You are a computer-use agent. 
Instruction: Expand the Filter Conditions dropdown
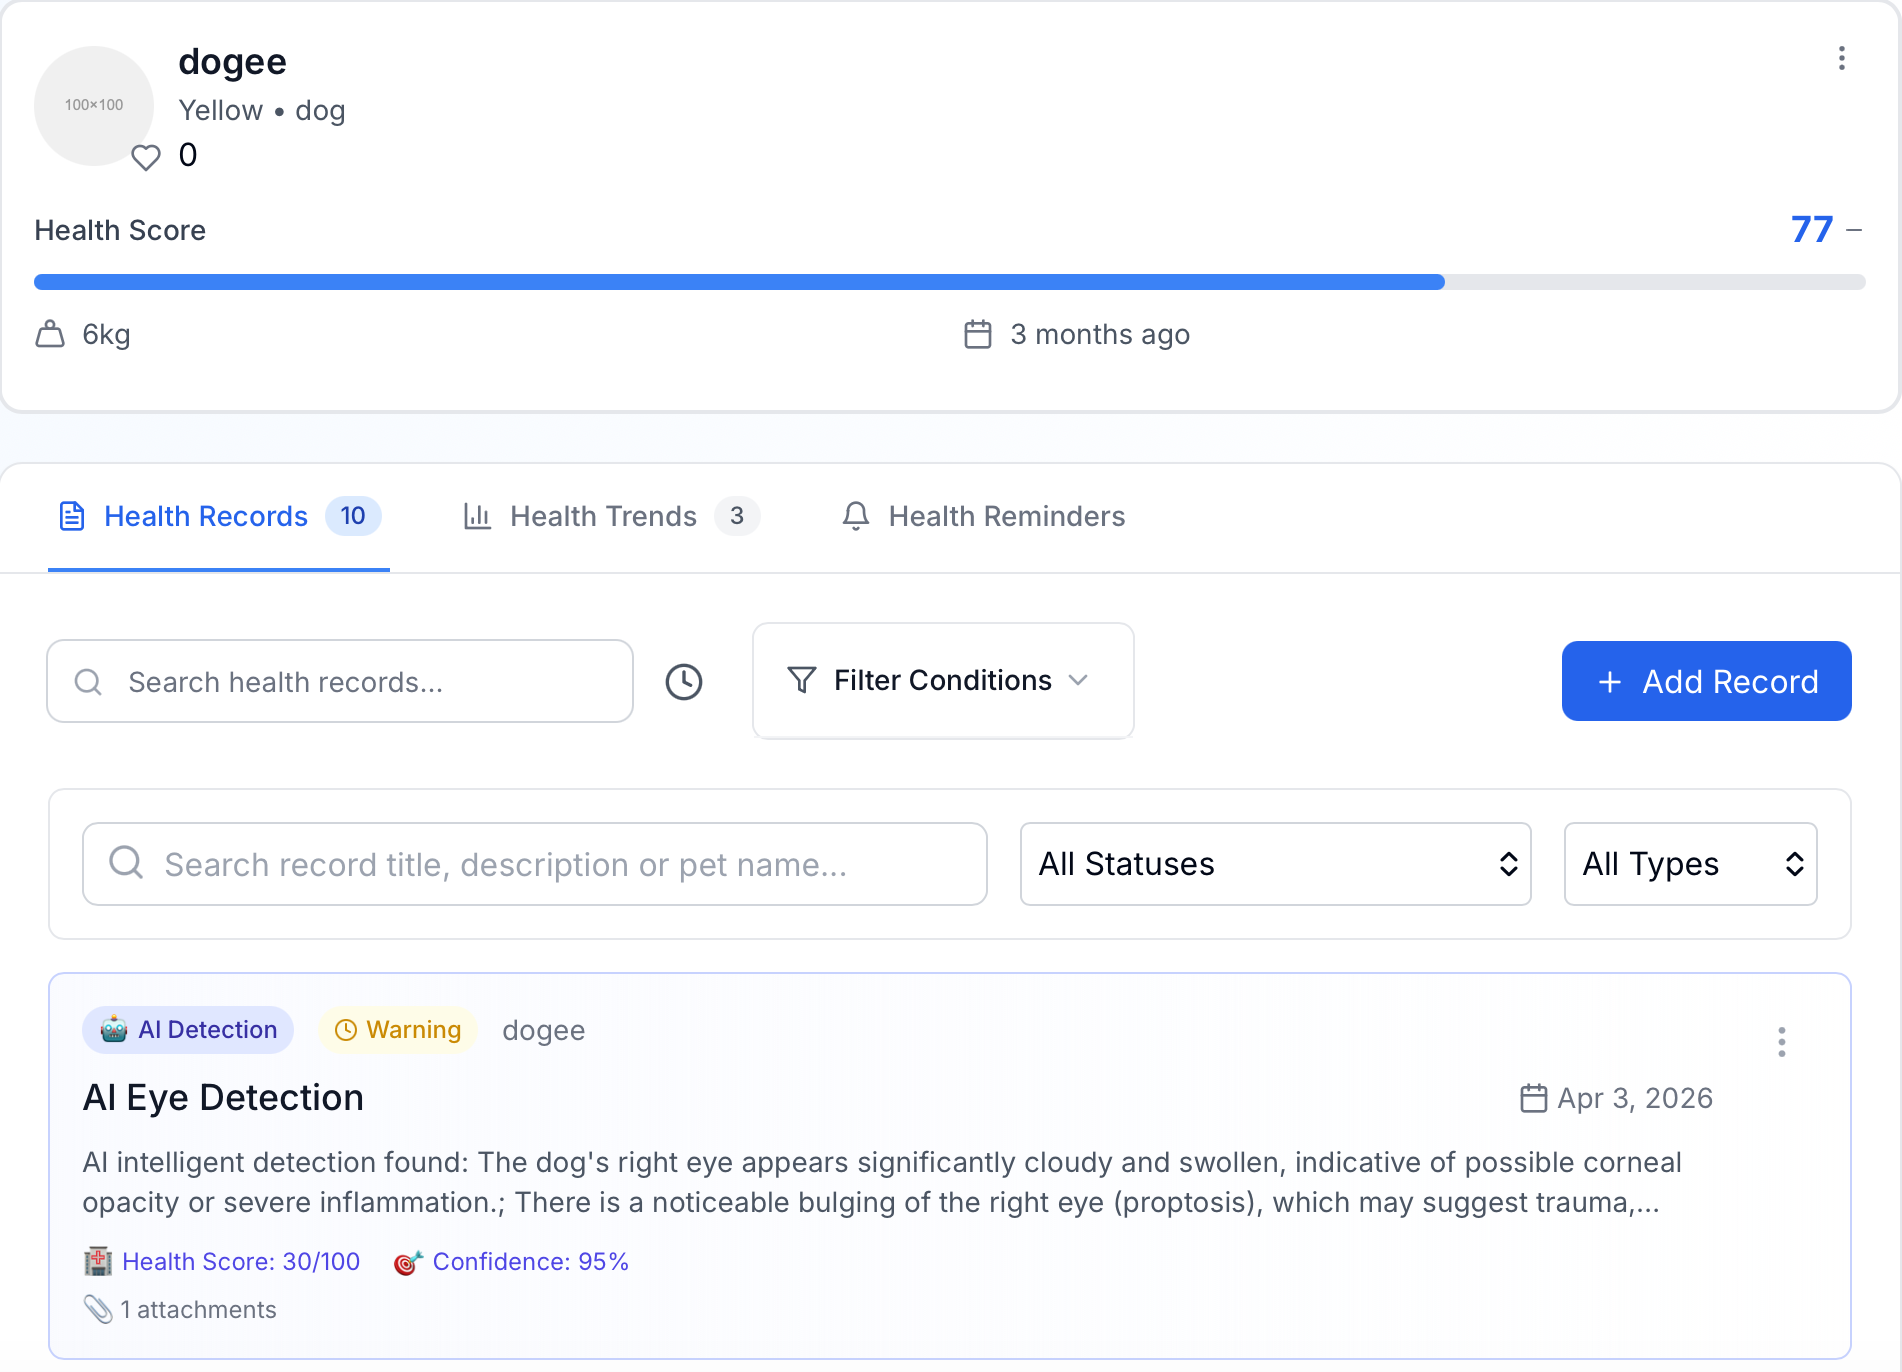(x=943, y=681)
